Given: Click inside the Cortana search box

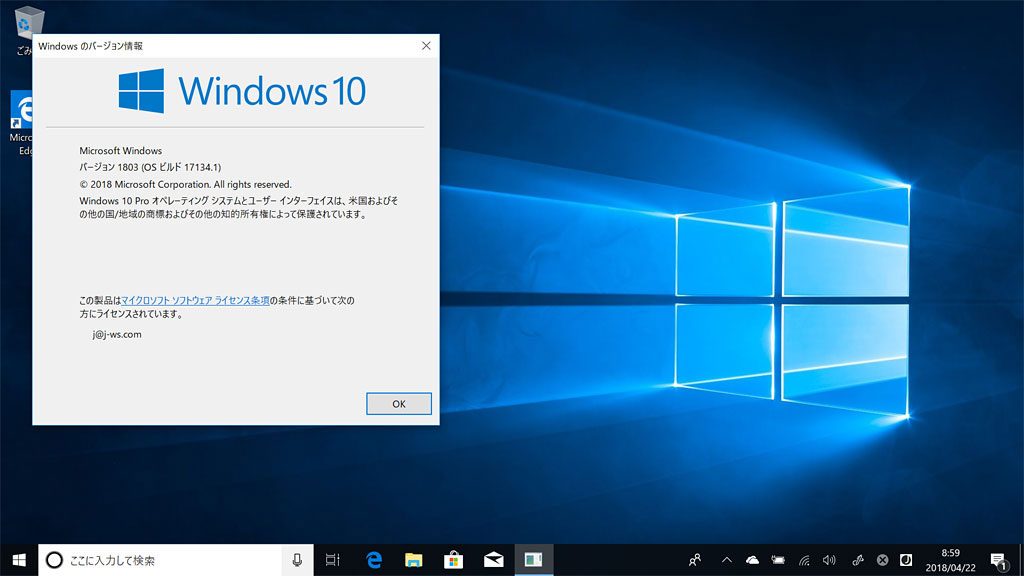Looking at the screenshot, I should pyautogui.click(x=170, y=560).
